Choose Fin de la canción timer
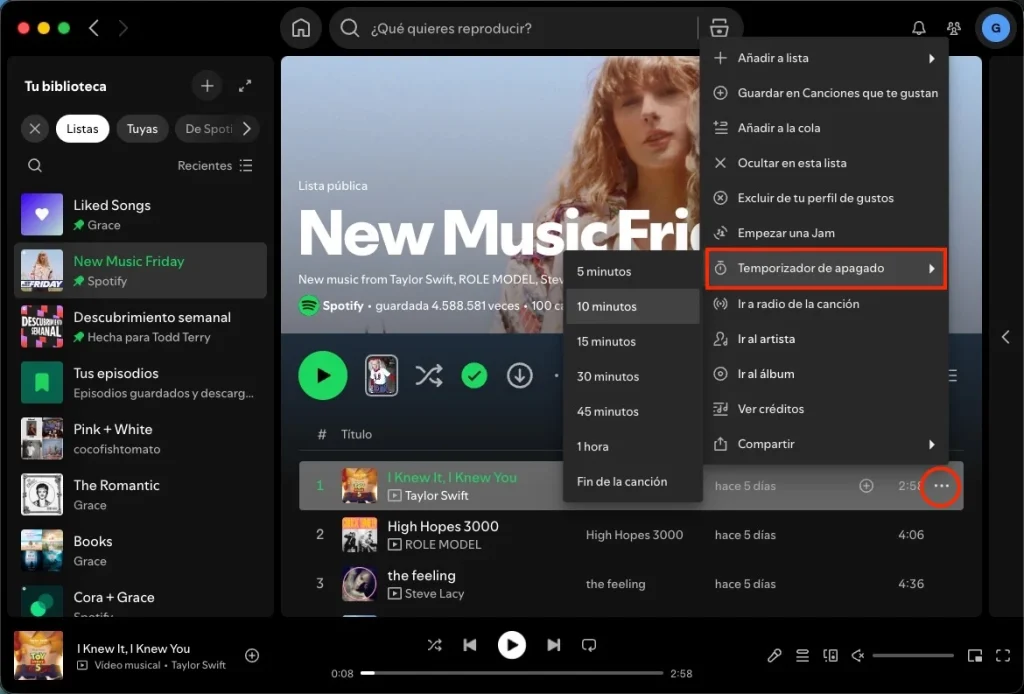 pyautogui.click(x=633, y=482)
